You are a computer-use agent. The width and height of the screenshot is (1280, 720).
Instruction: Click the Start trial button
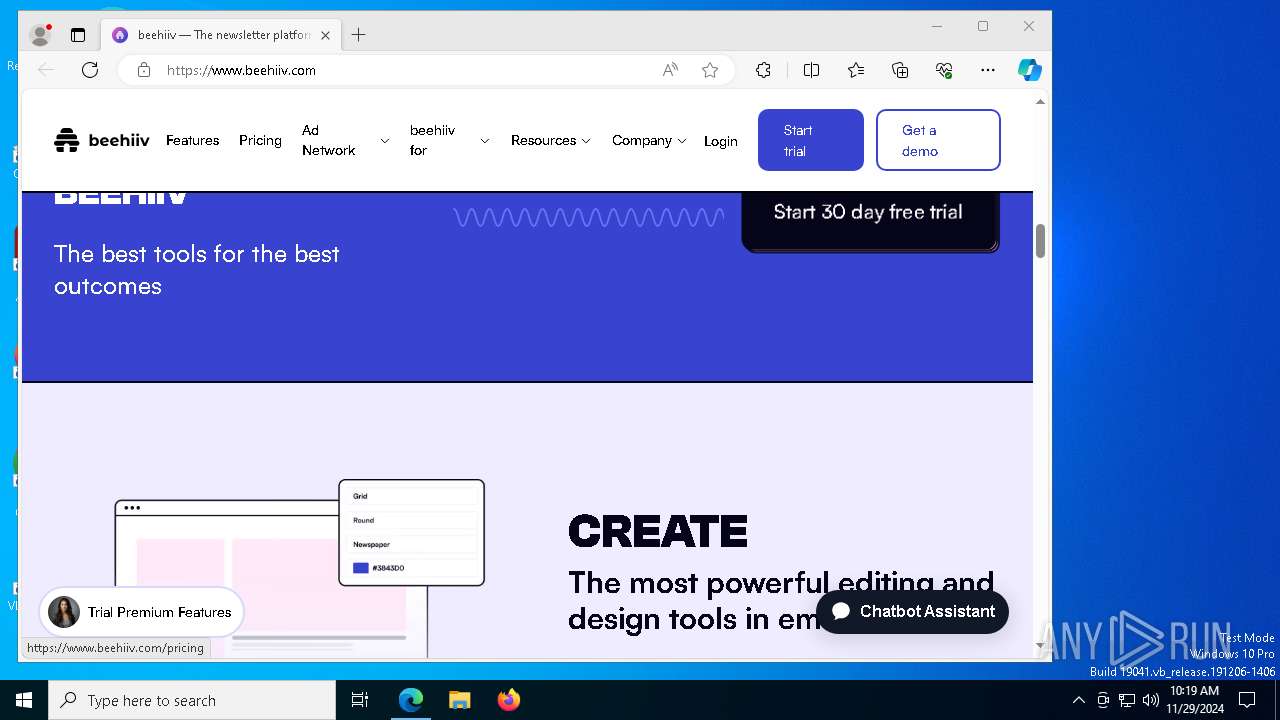tap(810, 140)
